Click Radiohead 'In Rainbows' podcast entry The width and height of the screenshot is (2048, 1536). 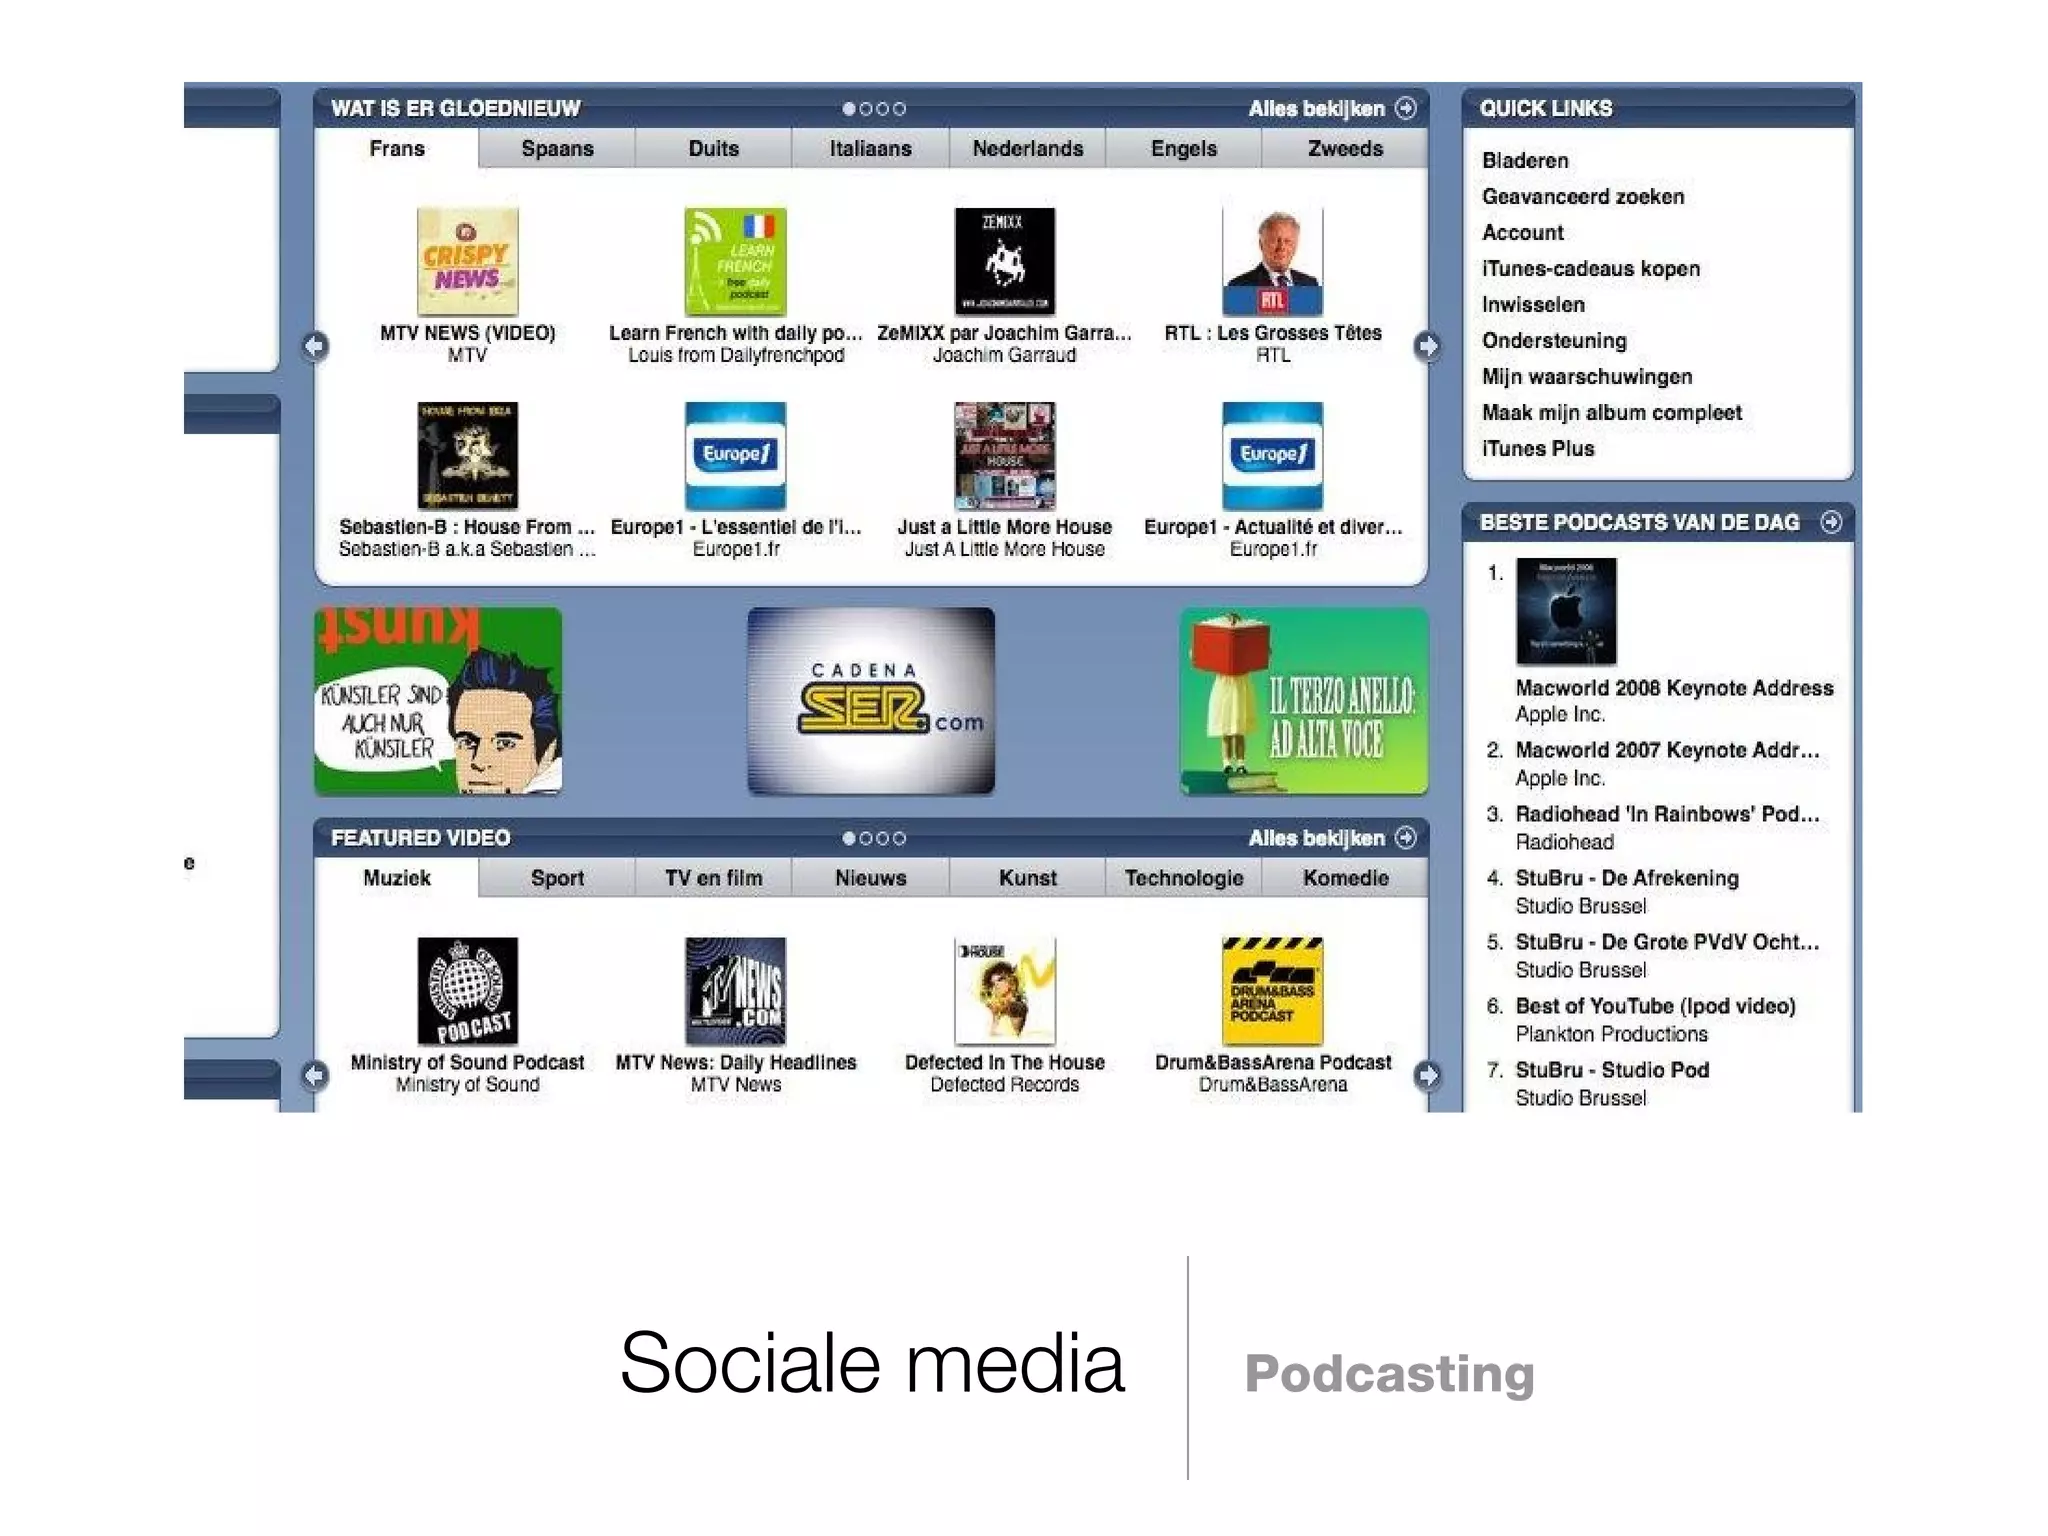coord(1667,827)
